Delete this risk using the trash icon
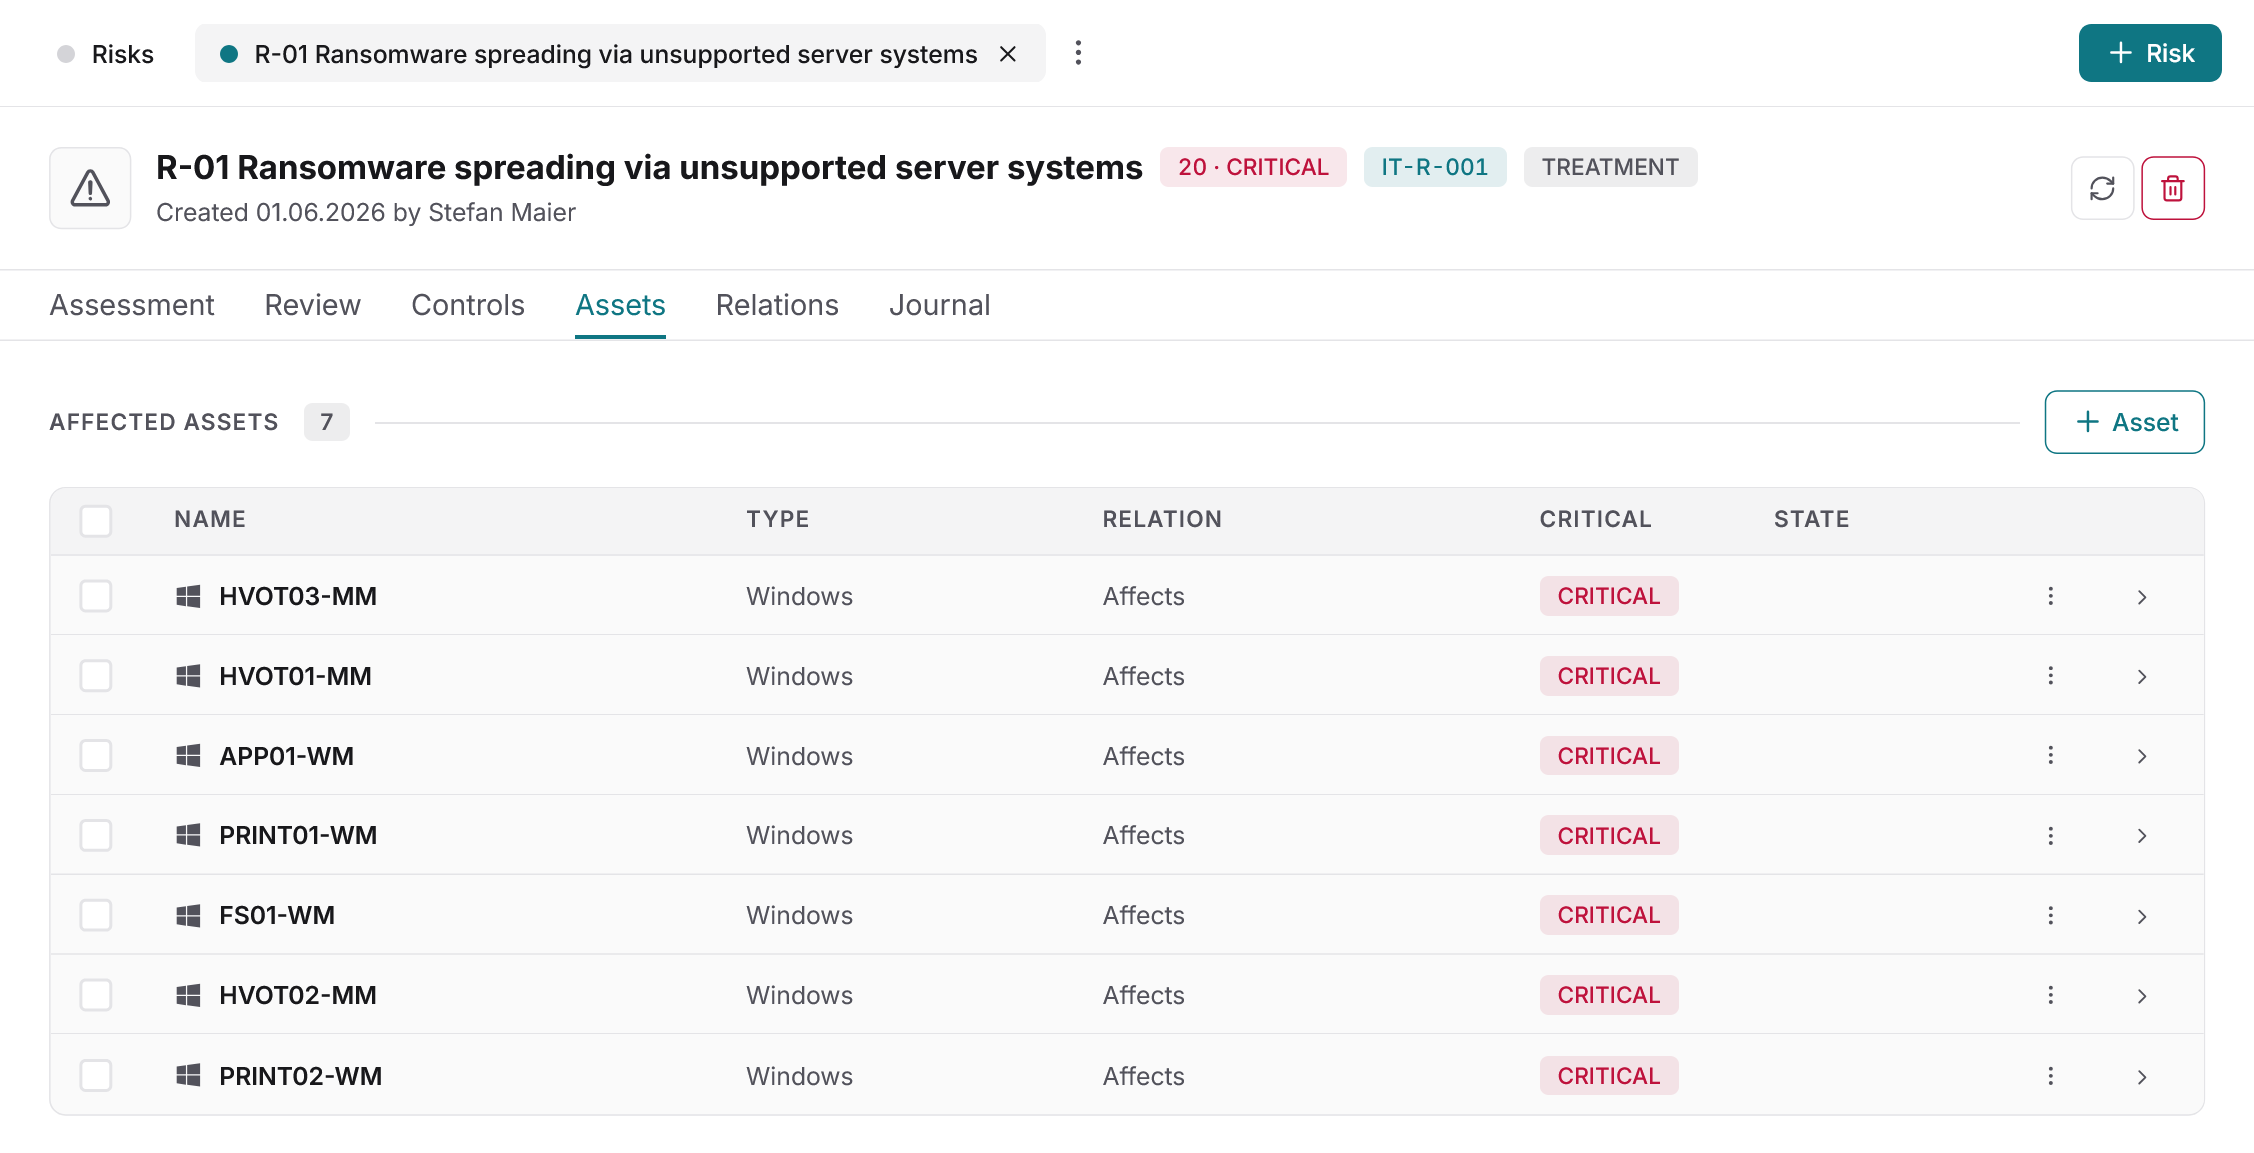The width and height of the screenshot is (2254, 1153). [2172, 188]
